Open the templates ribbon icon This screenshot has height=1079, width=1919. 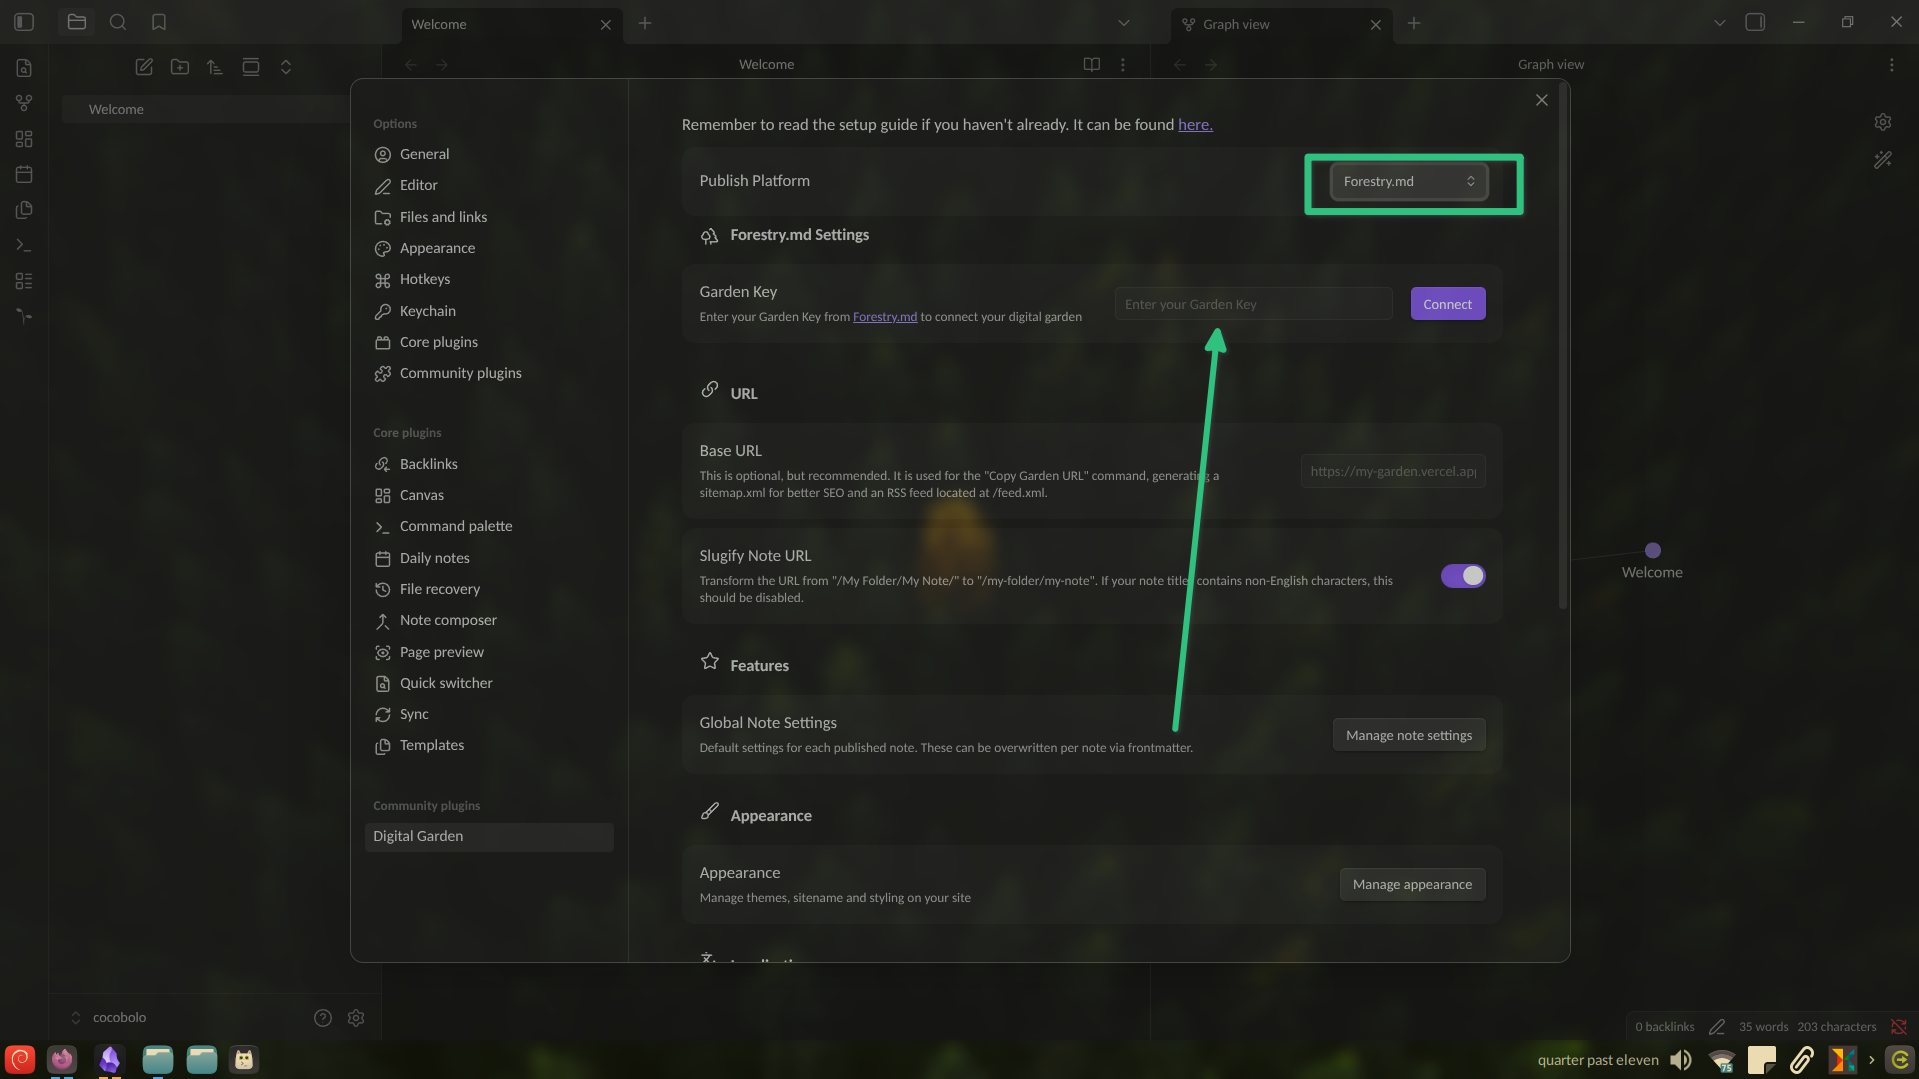(24, 210)
